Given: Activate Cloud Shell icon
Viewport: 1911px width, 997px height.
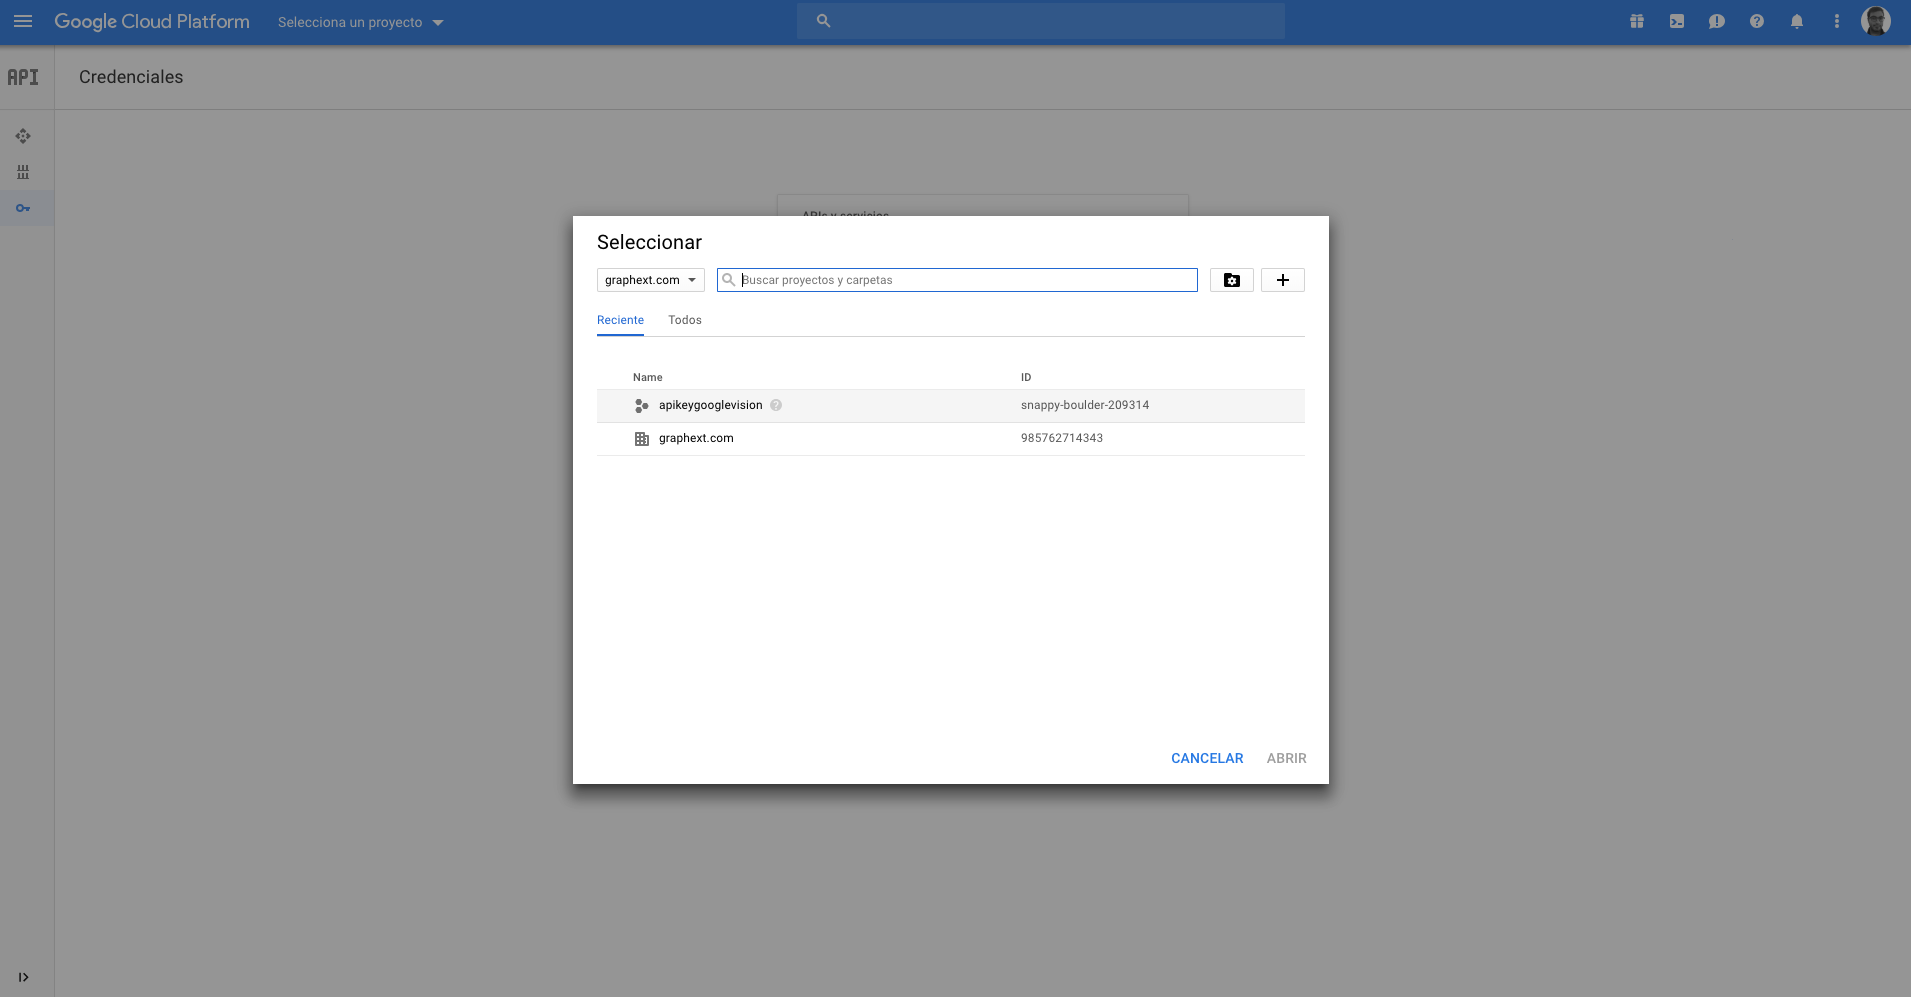Looking at the screenshot, I should [1677, 21].
